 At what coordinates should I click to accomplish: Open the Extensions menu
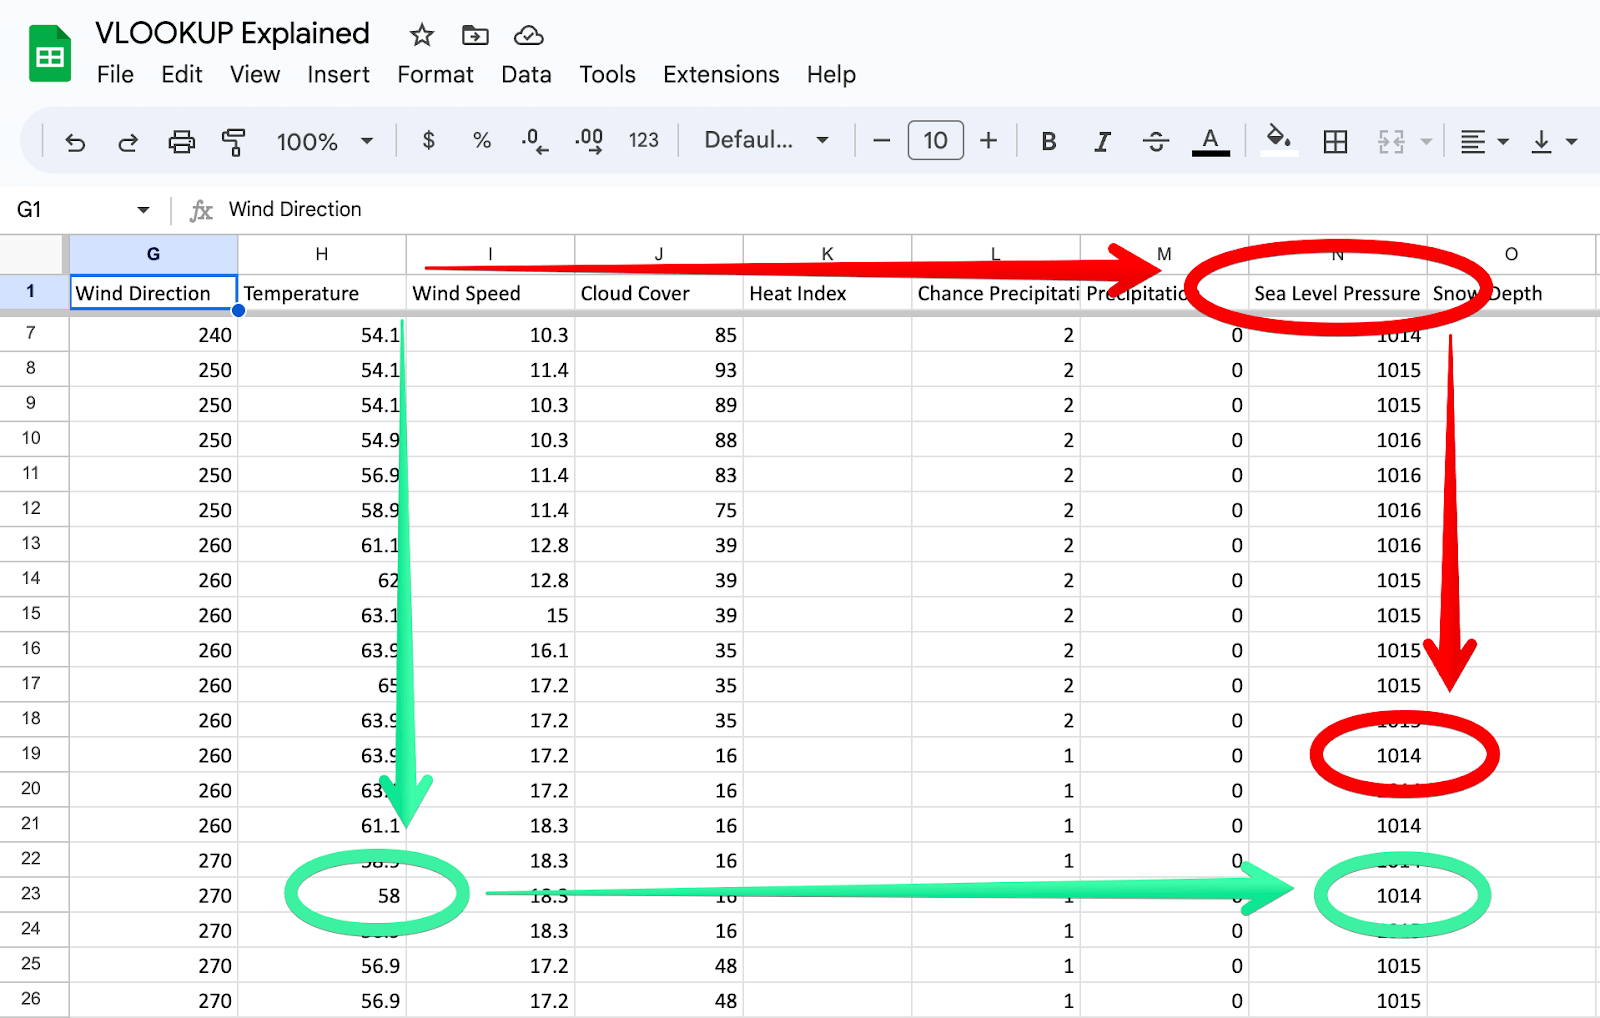721,75
